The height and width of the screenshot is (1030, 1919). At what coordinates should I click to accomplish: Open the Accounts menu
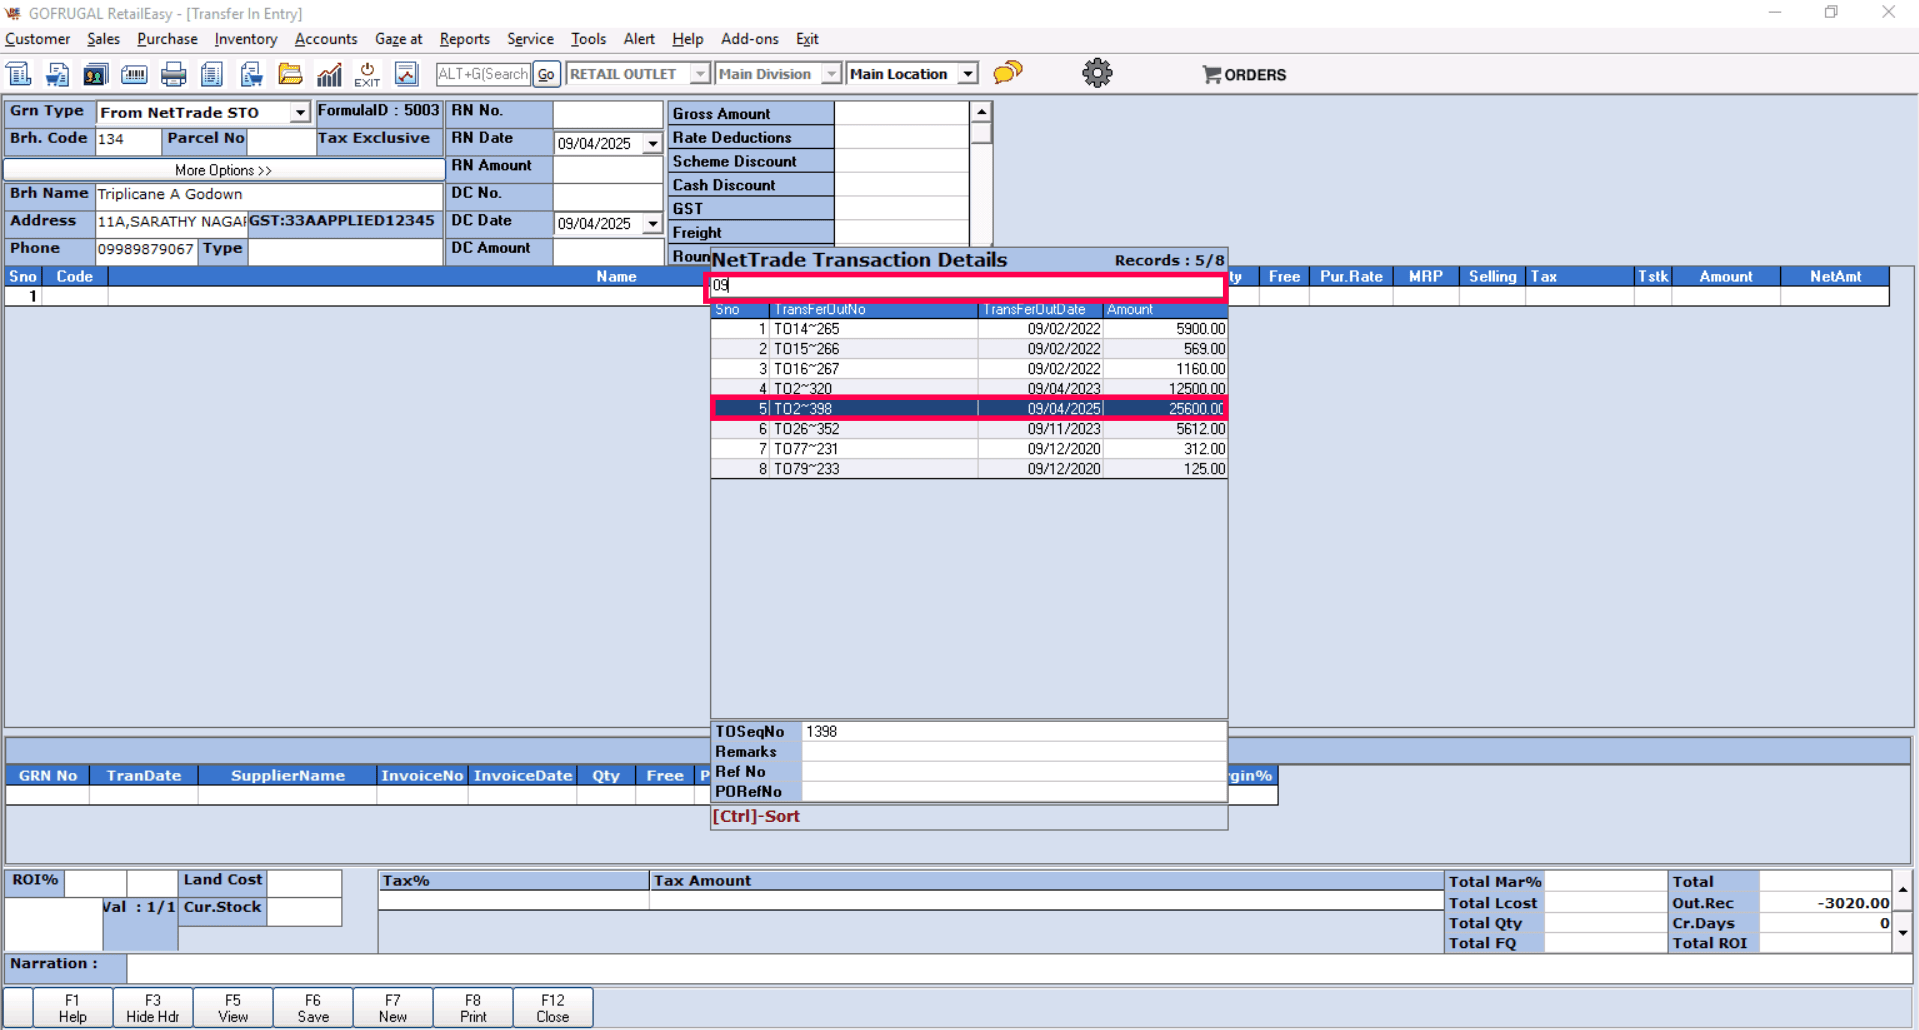pyautogui.click(x=326, y=39)
